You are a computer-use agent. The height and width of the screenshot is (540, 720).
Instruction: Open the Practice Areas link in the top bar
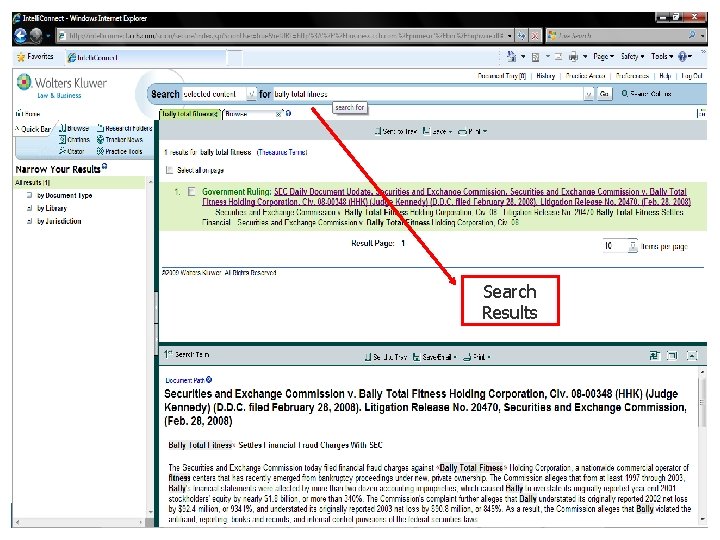pos(585,76)
